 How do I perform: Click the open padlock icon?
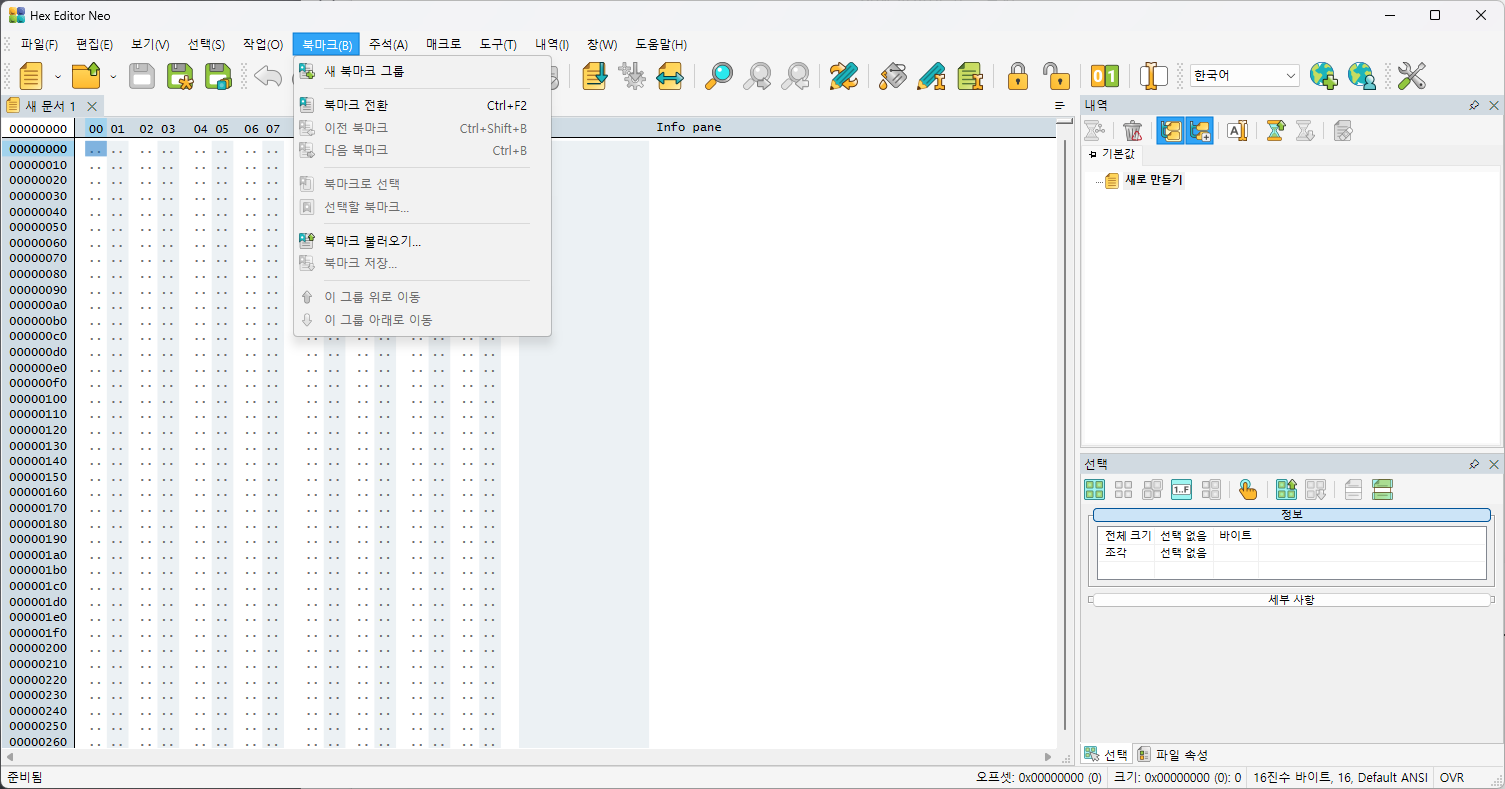[x=1056, y=76]
